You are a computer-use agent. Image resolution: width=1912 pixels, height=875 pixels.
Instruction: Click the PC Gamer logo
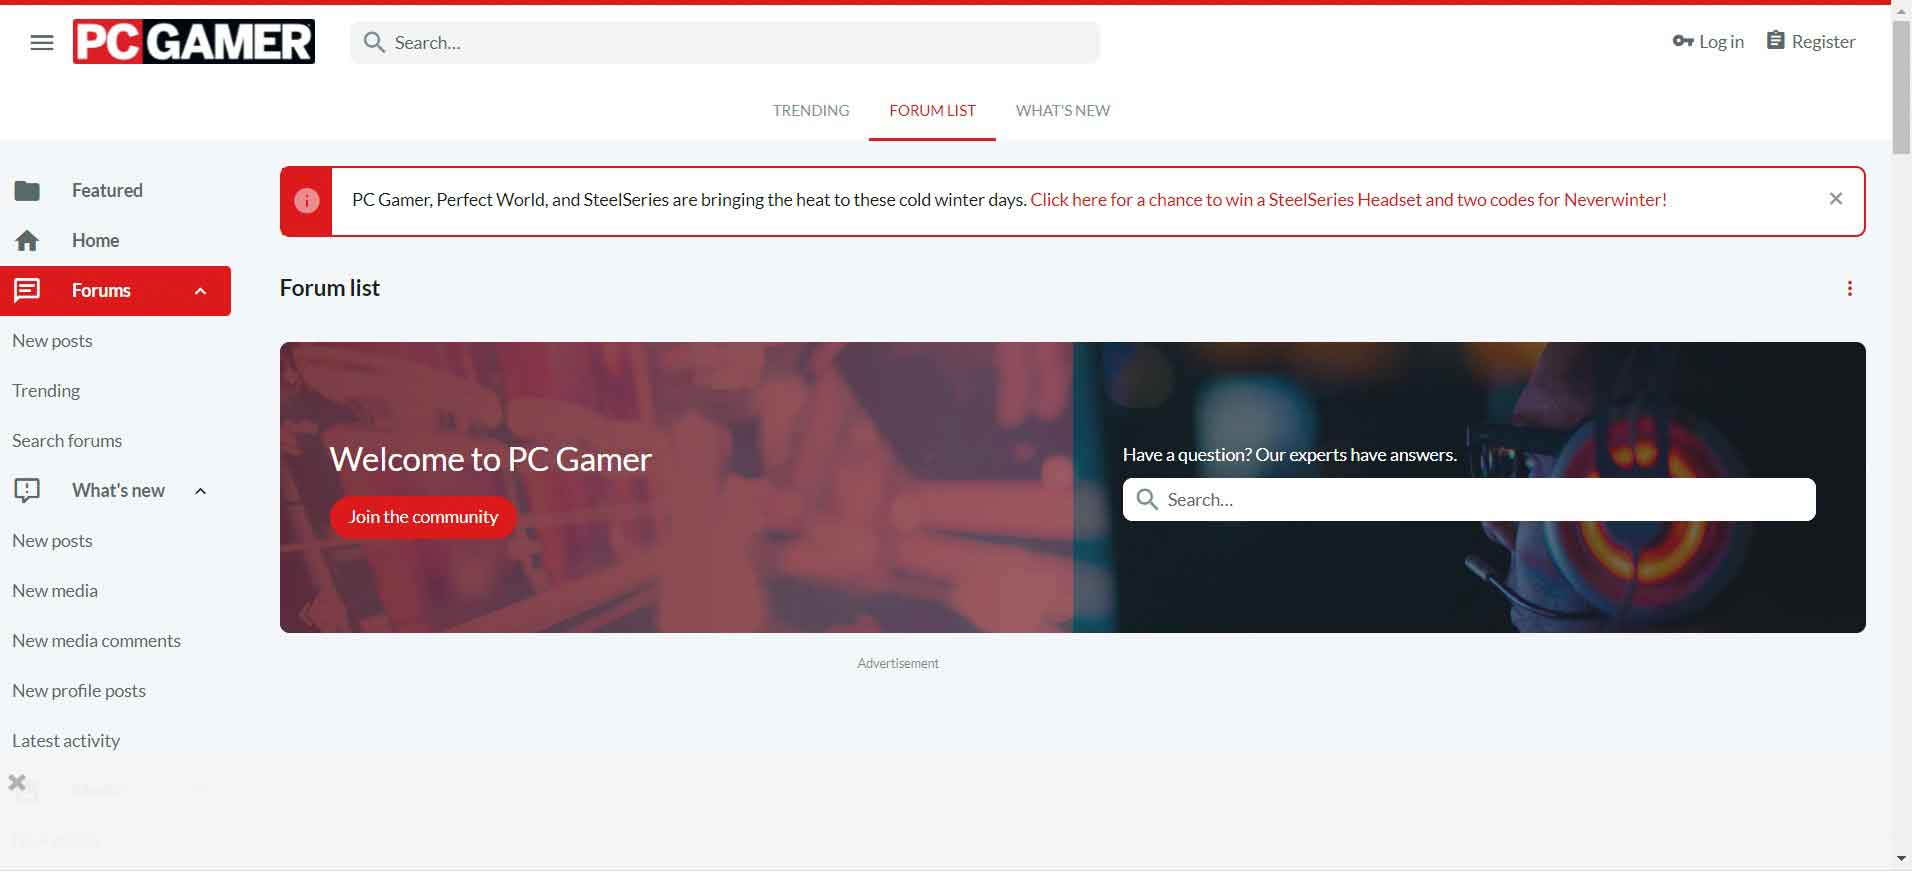194,42
